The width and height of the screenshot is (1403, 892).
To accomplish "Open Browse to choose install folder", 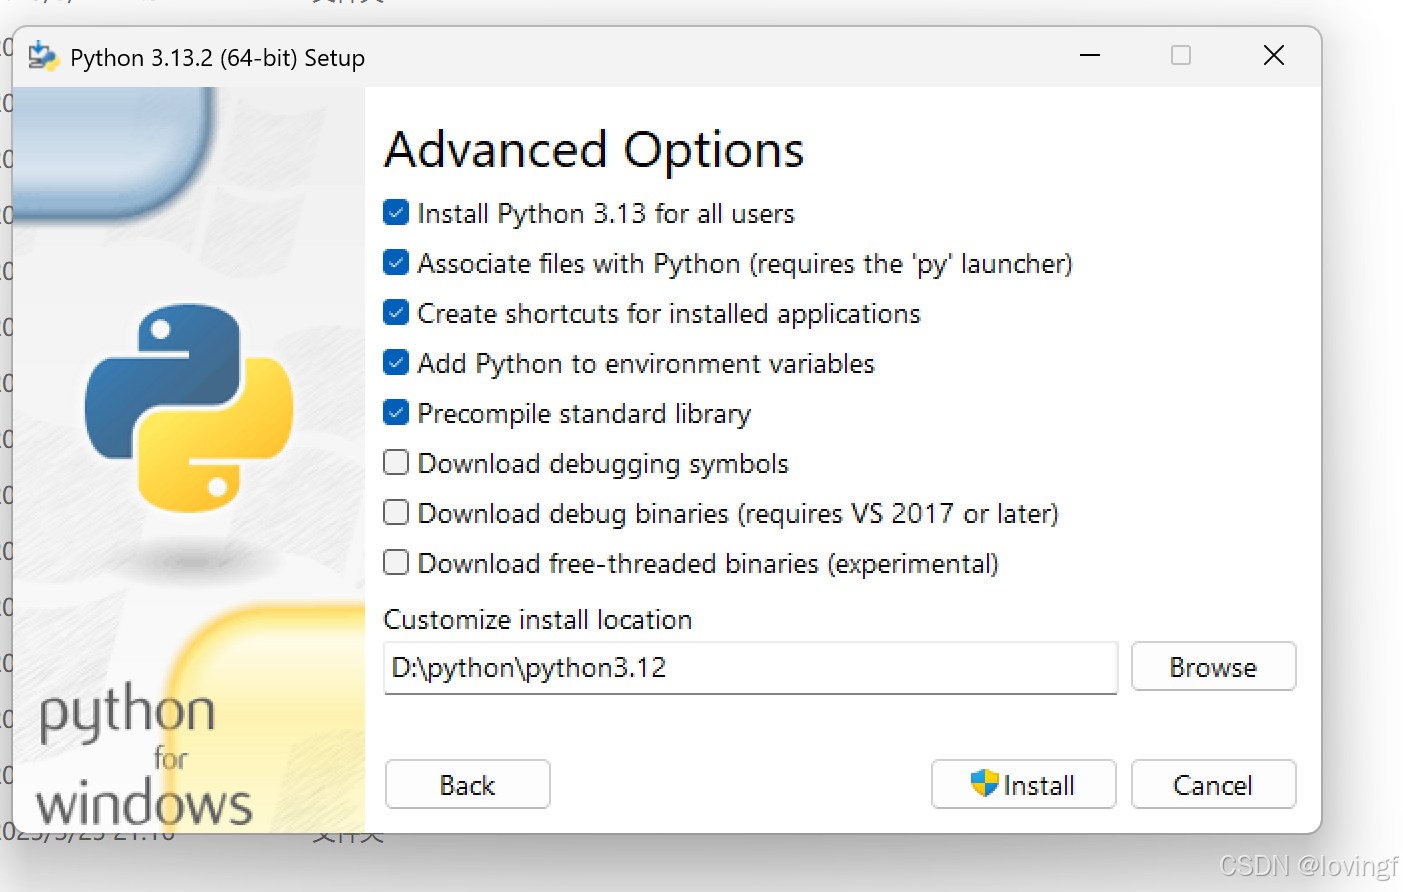I will pos(1213,667).
